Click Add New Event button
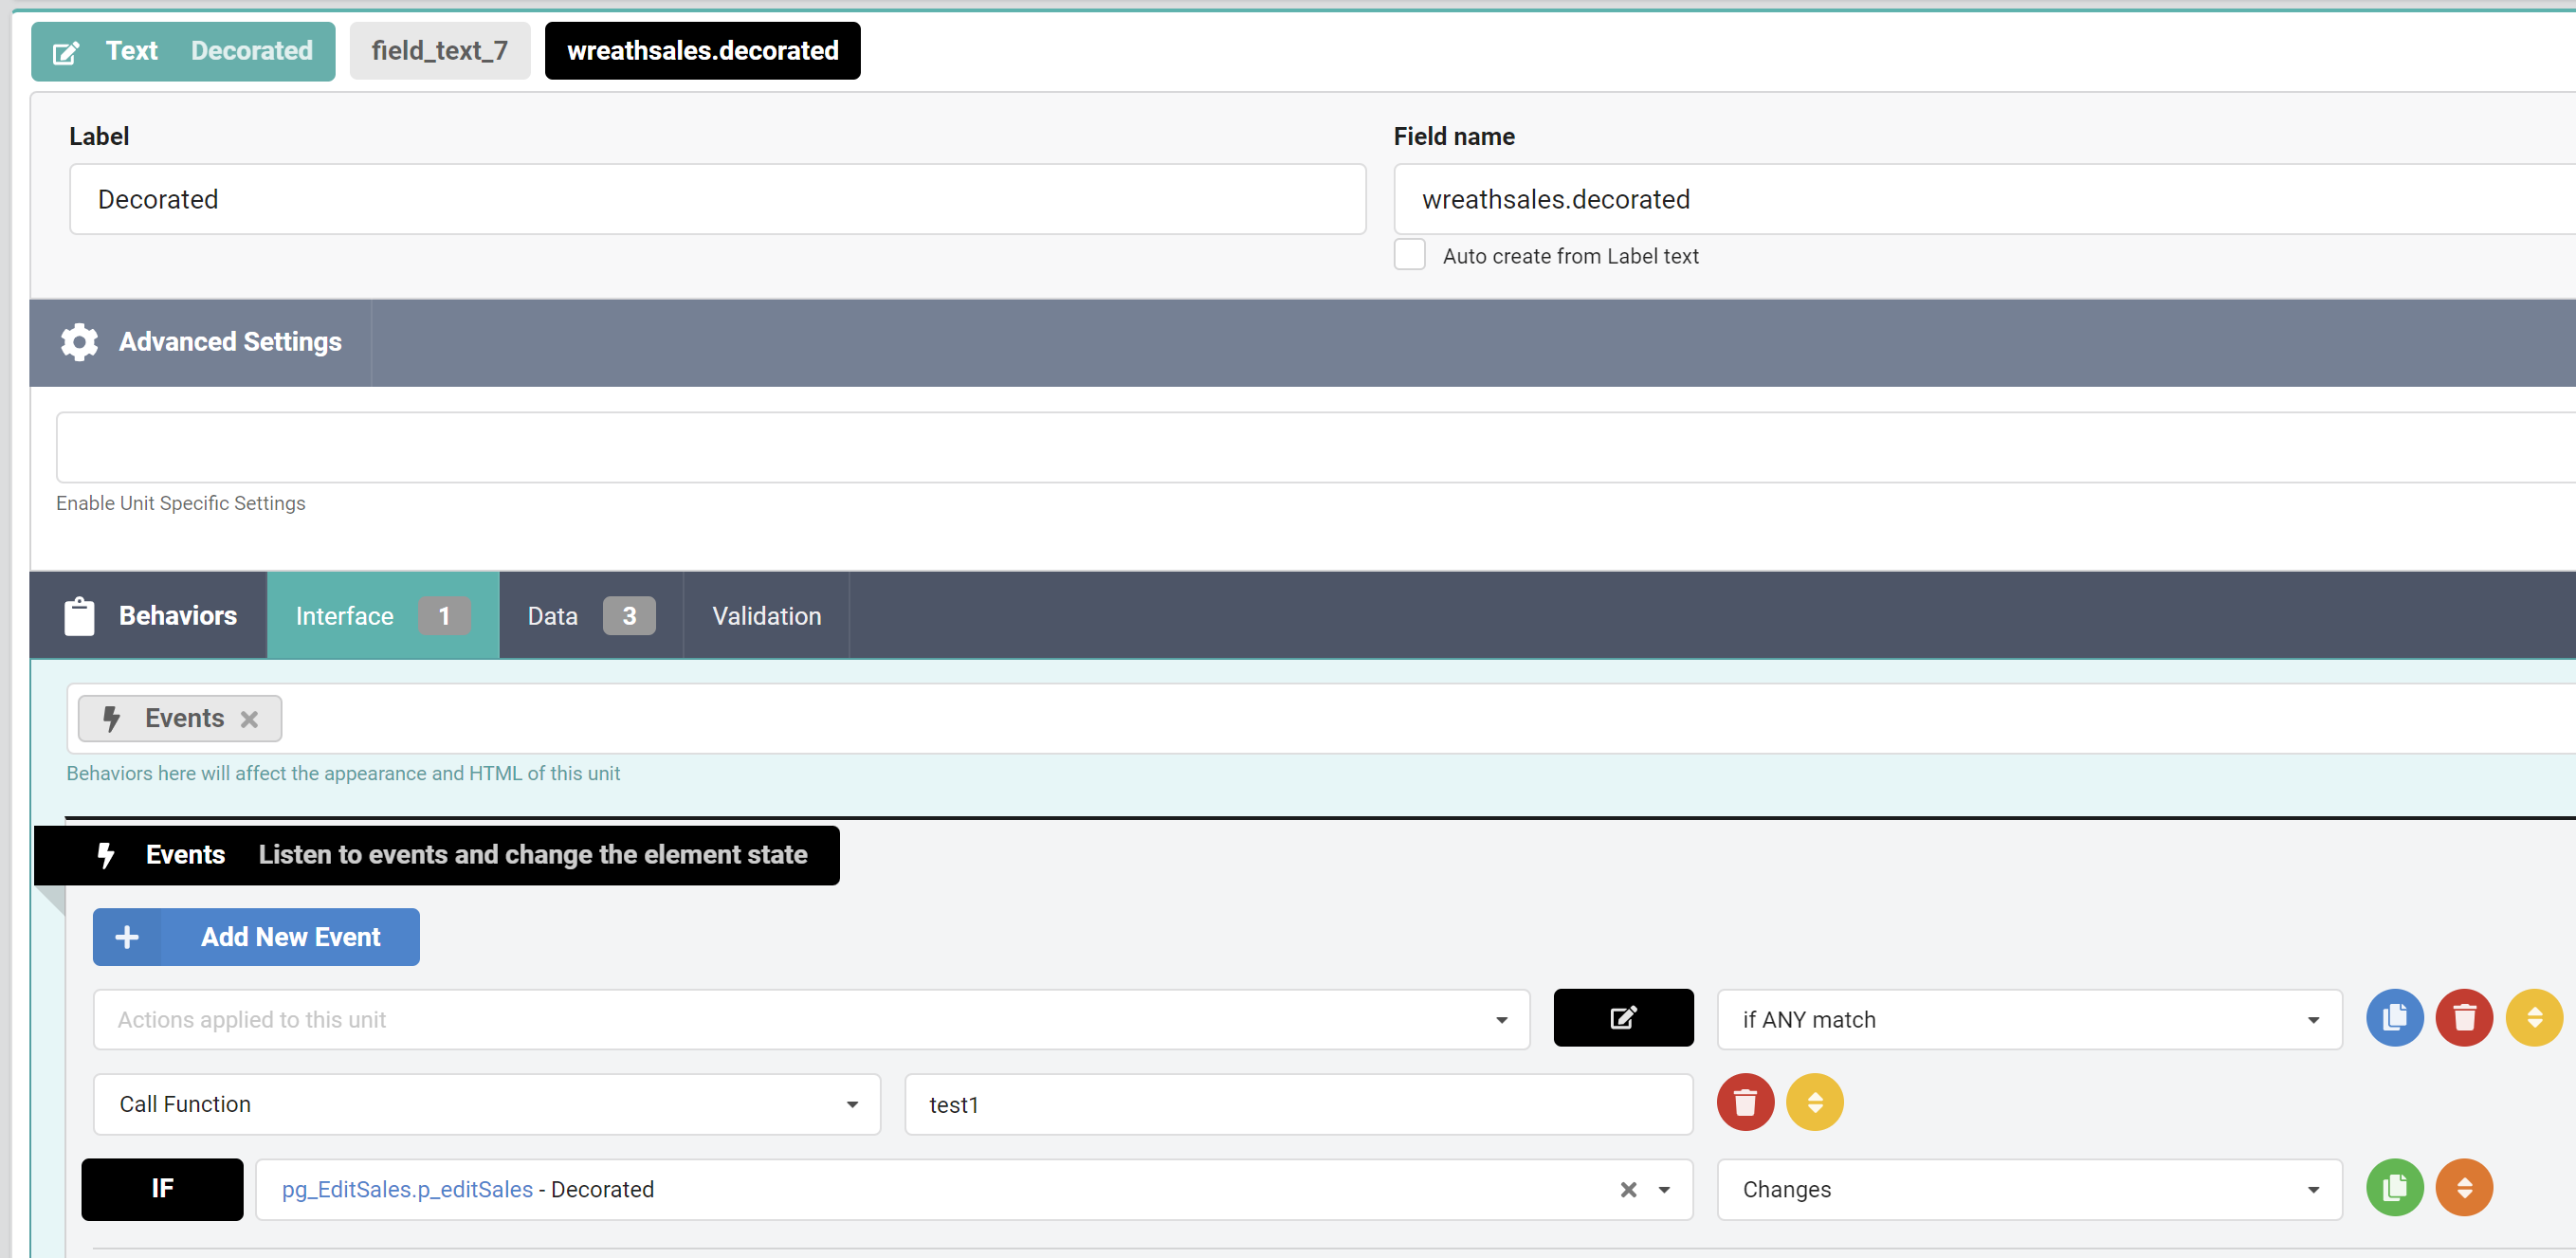The height and width of the screenshot is (1258, 2576). (256, 937)
